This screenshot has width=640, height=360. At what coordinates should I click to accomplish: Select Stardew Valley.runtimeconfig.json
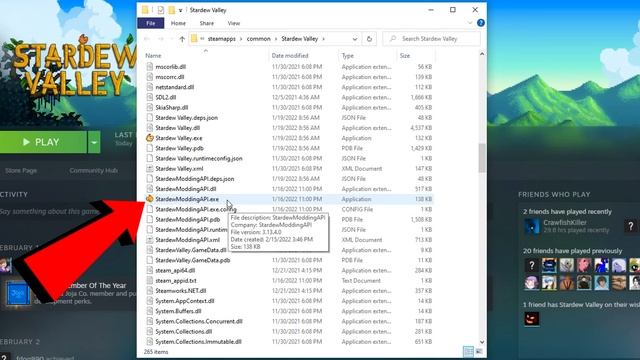199,158
